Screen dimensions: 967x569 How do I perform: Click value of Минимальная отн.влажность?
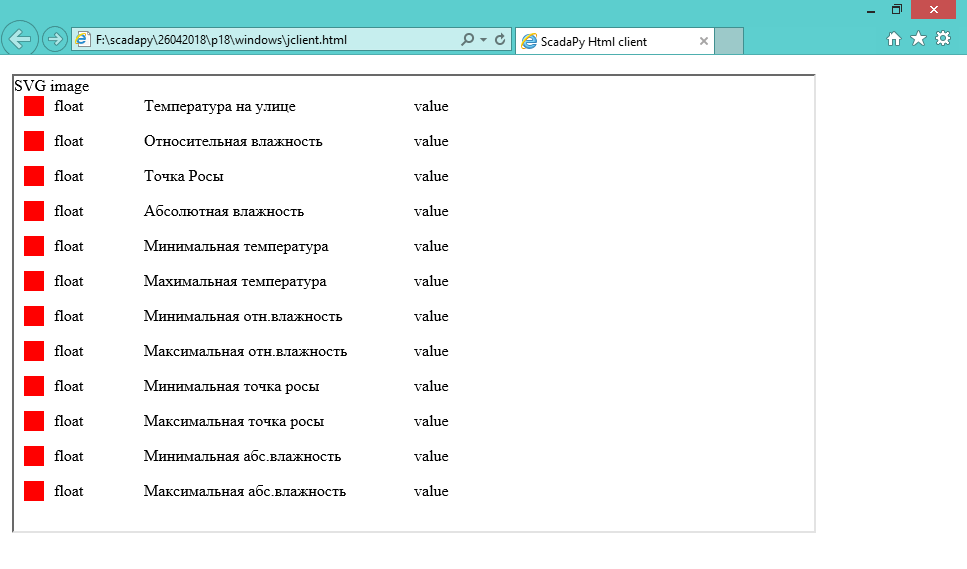(x=431, y=316)
